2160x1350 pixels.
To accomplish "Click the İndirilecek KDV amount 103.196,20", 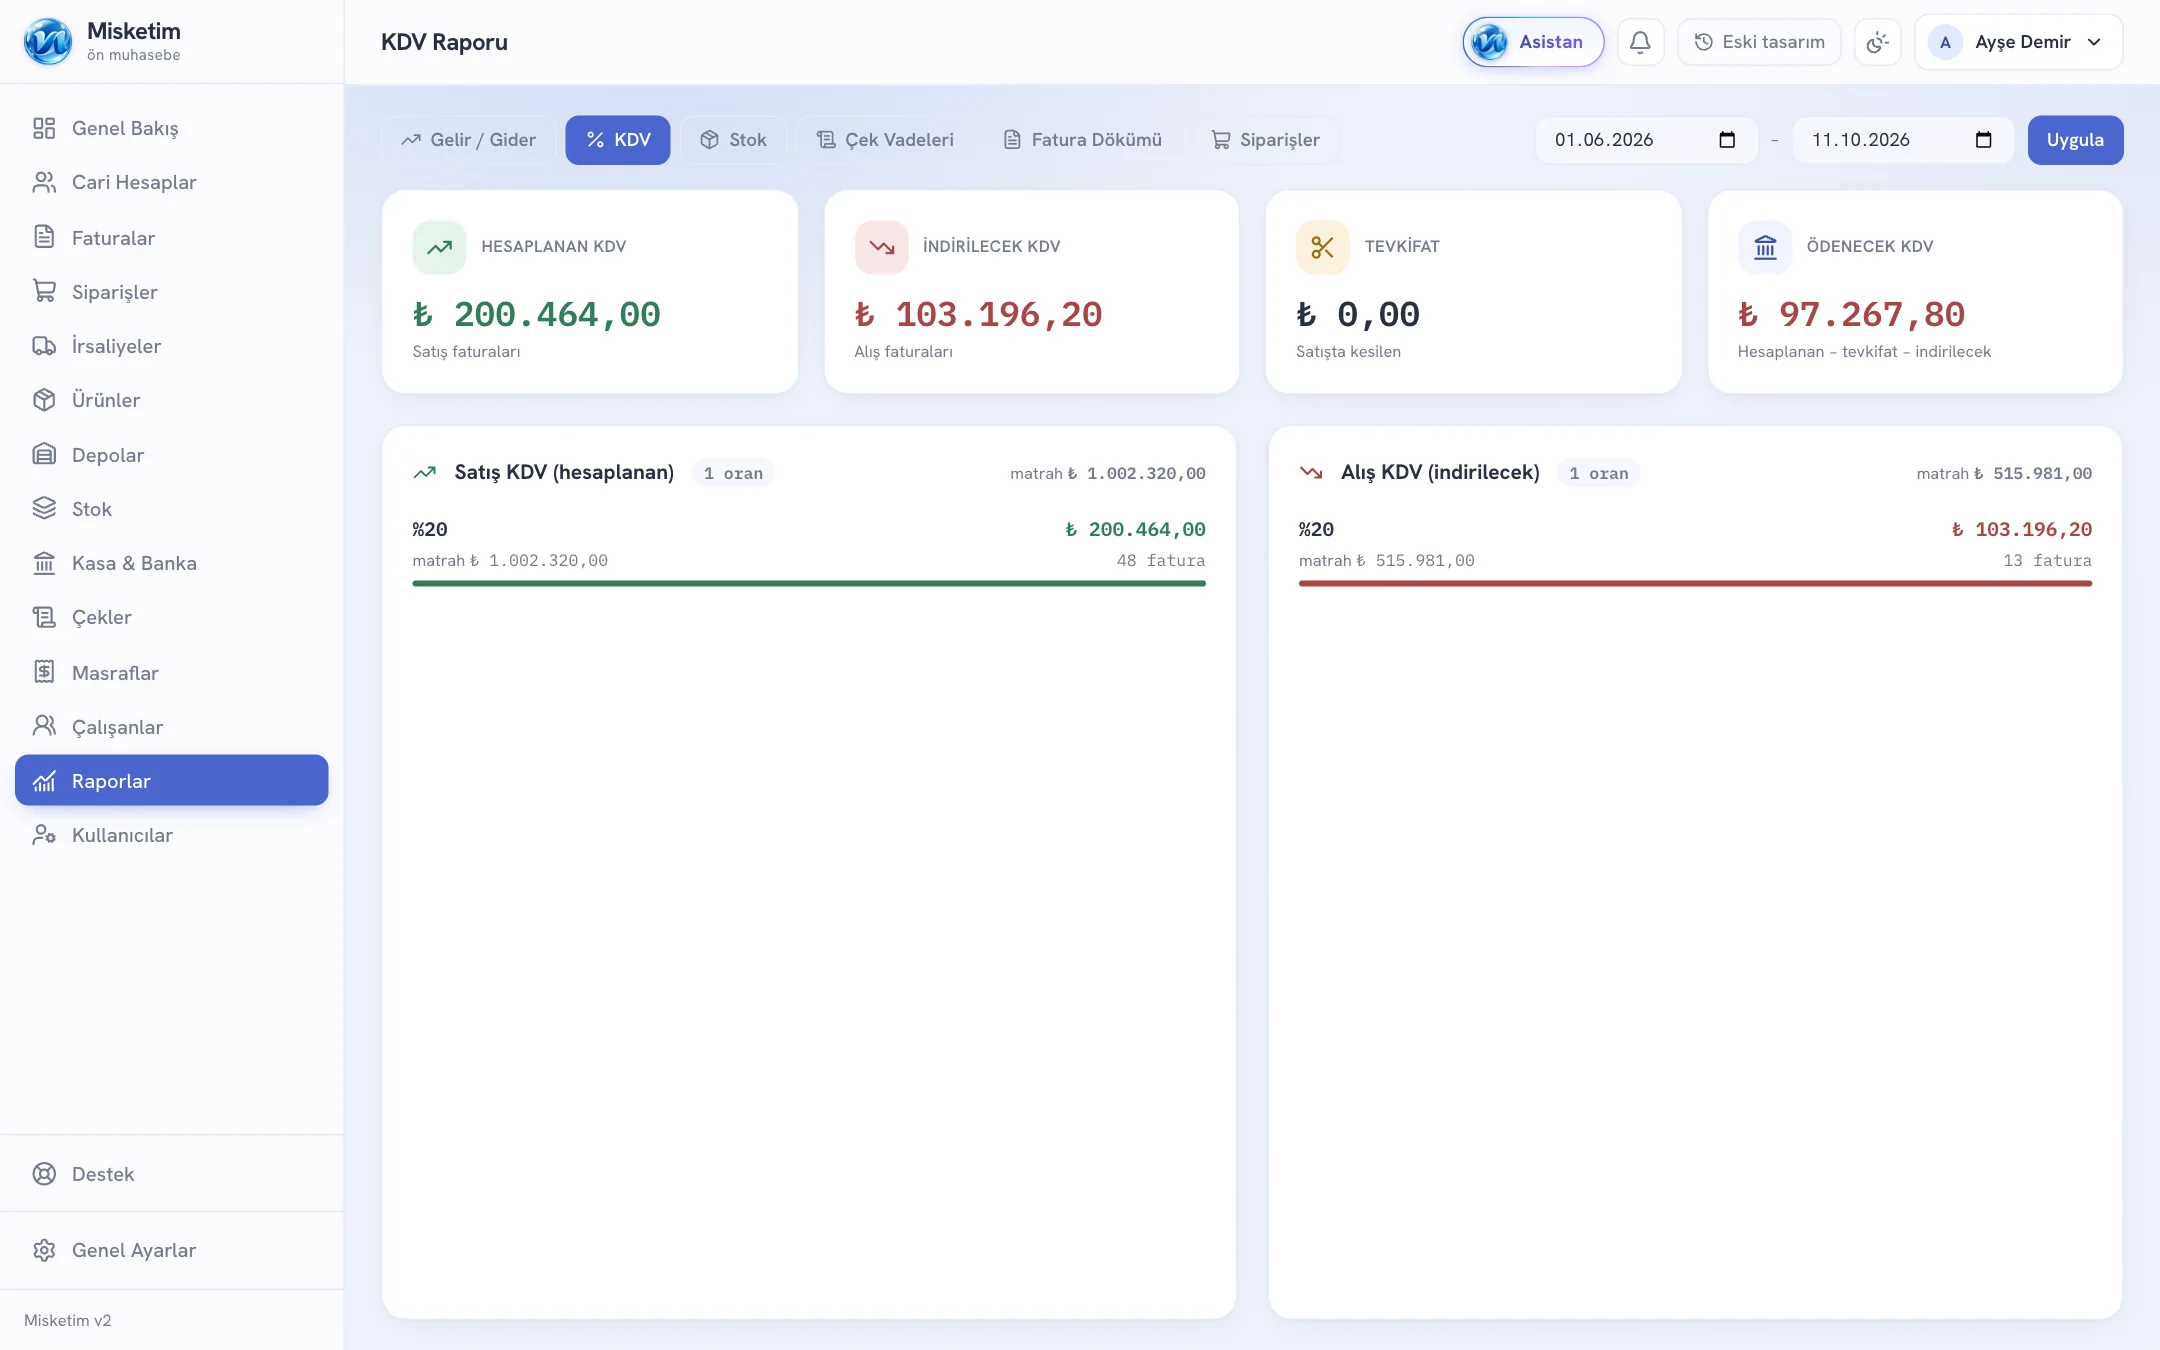I will tap(978, 315).
